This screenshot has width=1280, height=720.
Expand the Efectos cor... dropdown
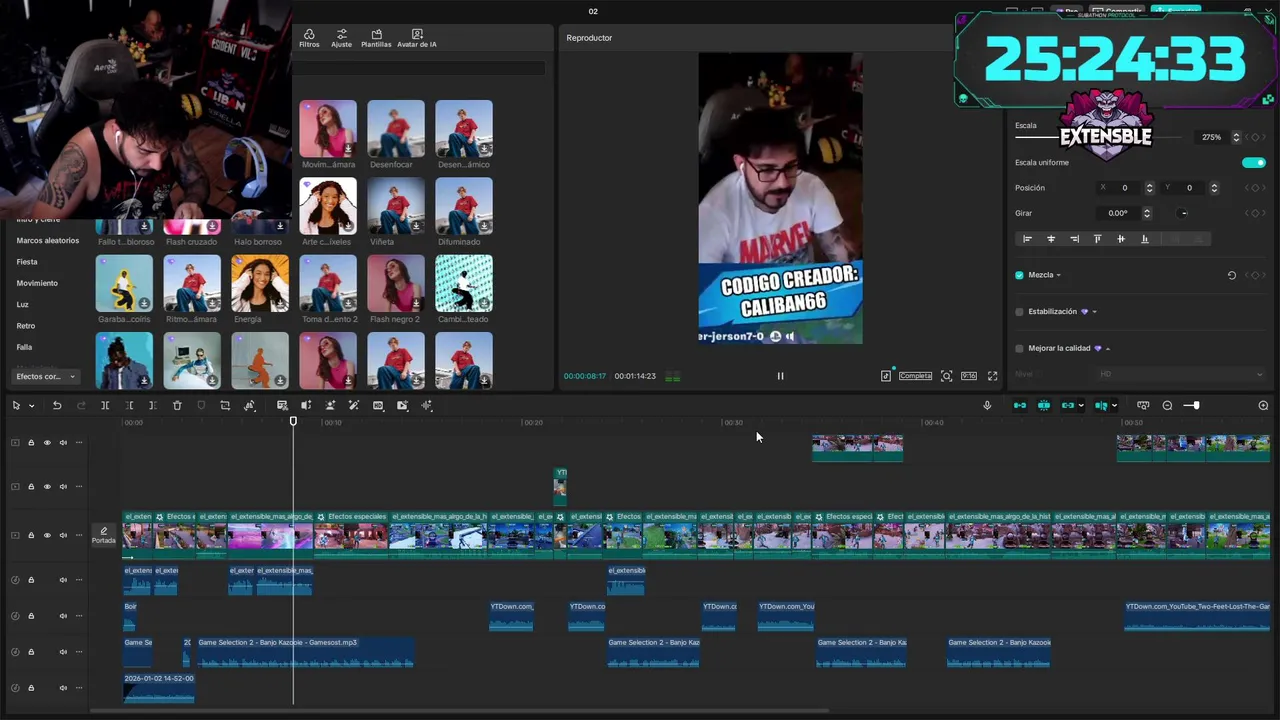click(x=46, y=376)
